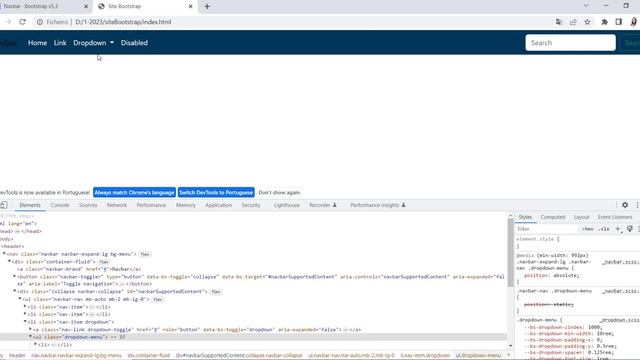The height and width of the screenshot is (360, 640).
Task: Close the Site Bootstrap tab
Action: (190, 6)
